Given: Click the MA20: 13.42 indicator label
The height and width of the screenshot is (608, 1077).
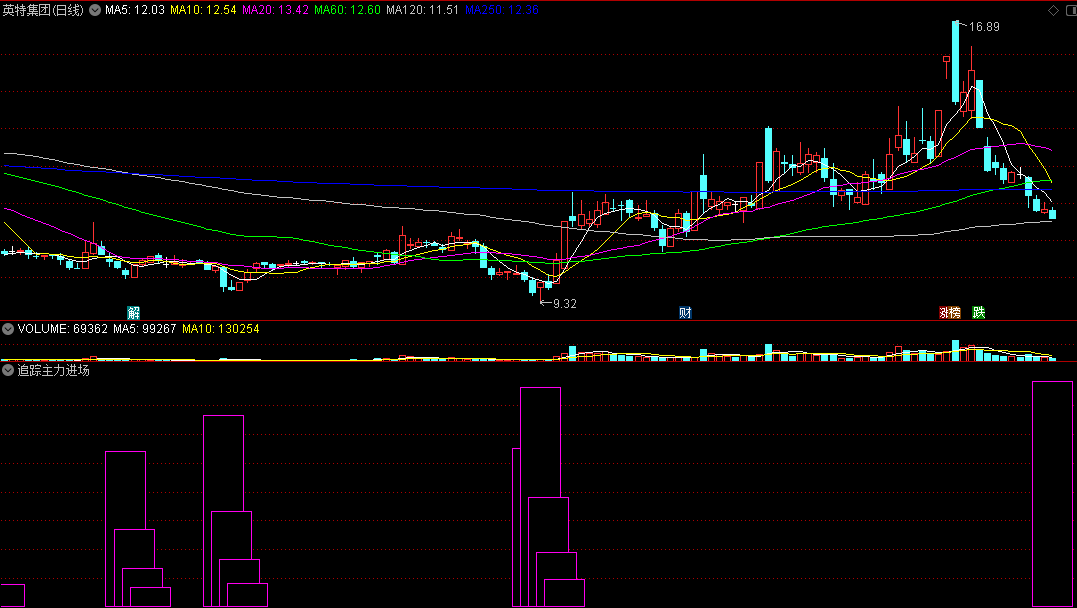Looking at the screenshot, I should (x=275, y=10).
